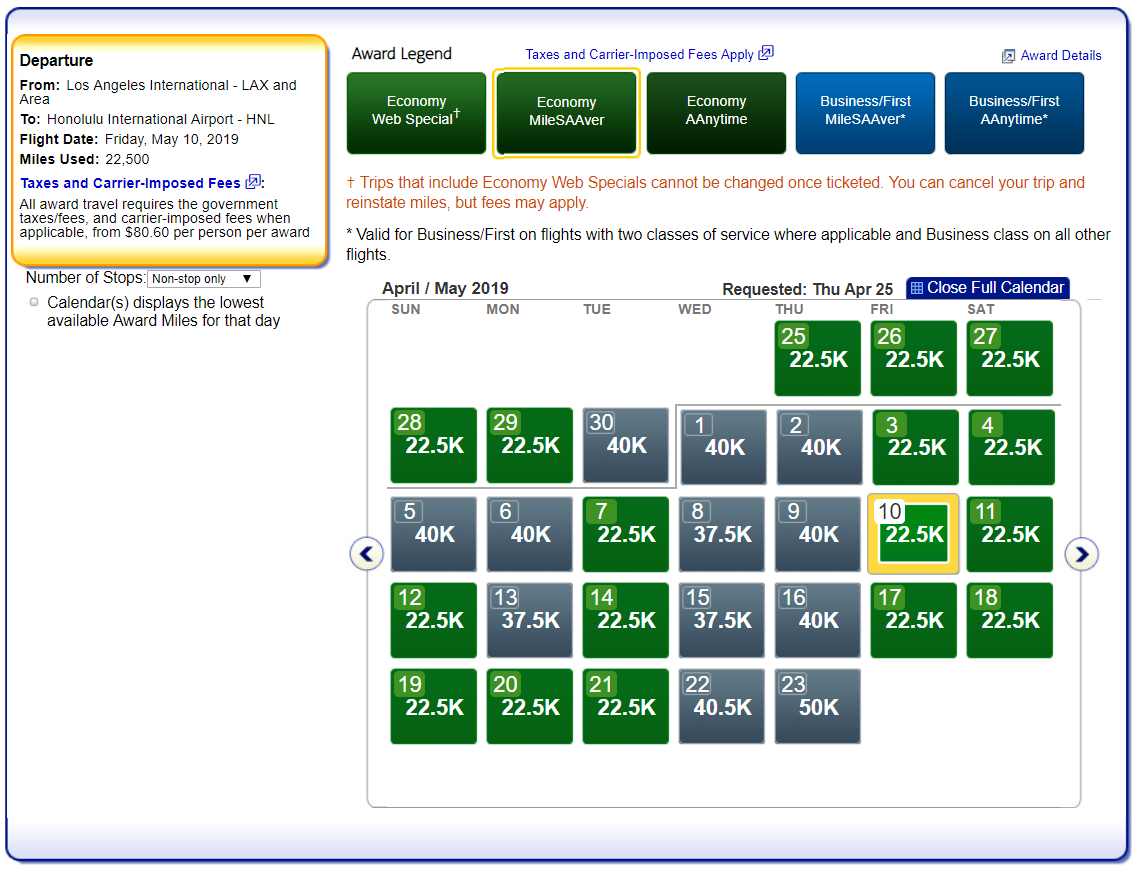Choose May 23 priced at 50K
Screen dimensions: 1135x872
coord(817,706)
